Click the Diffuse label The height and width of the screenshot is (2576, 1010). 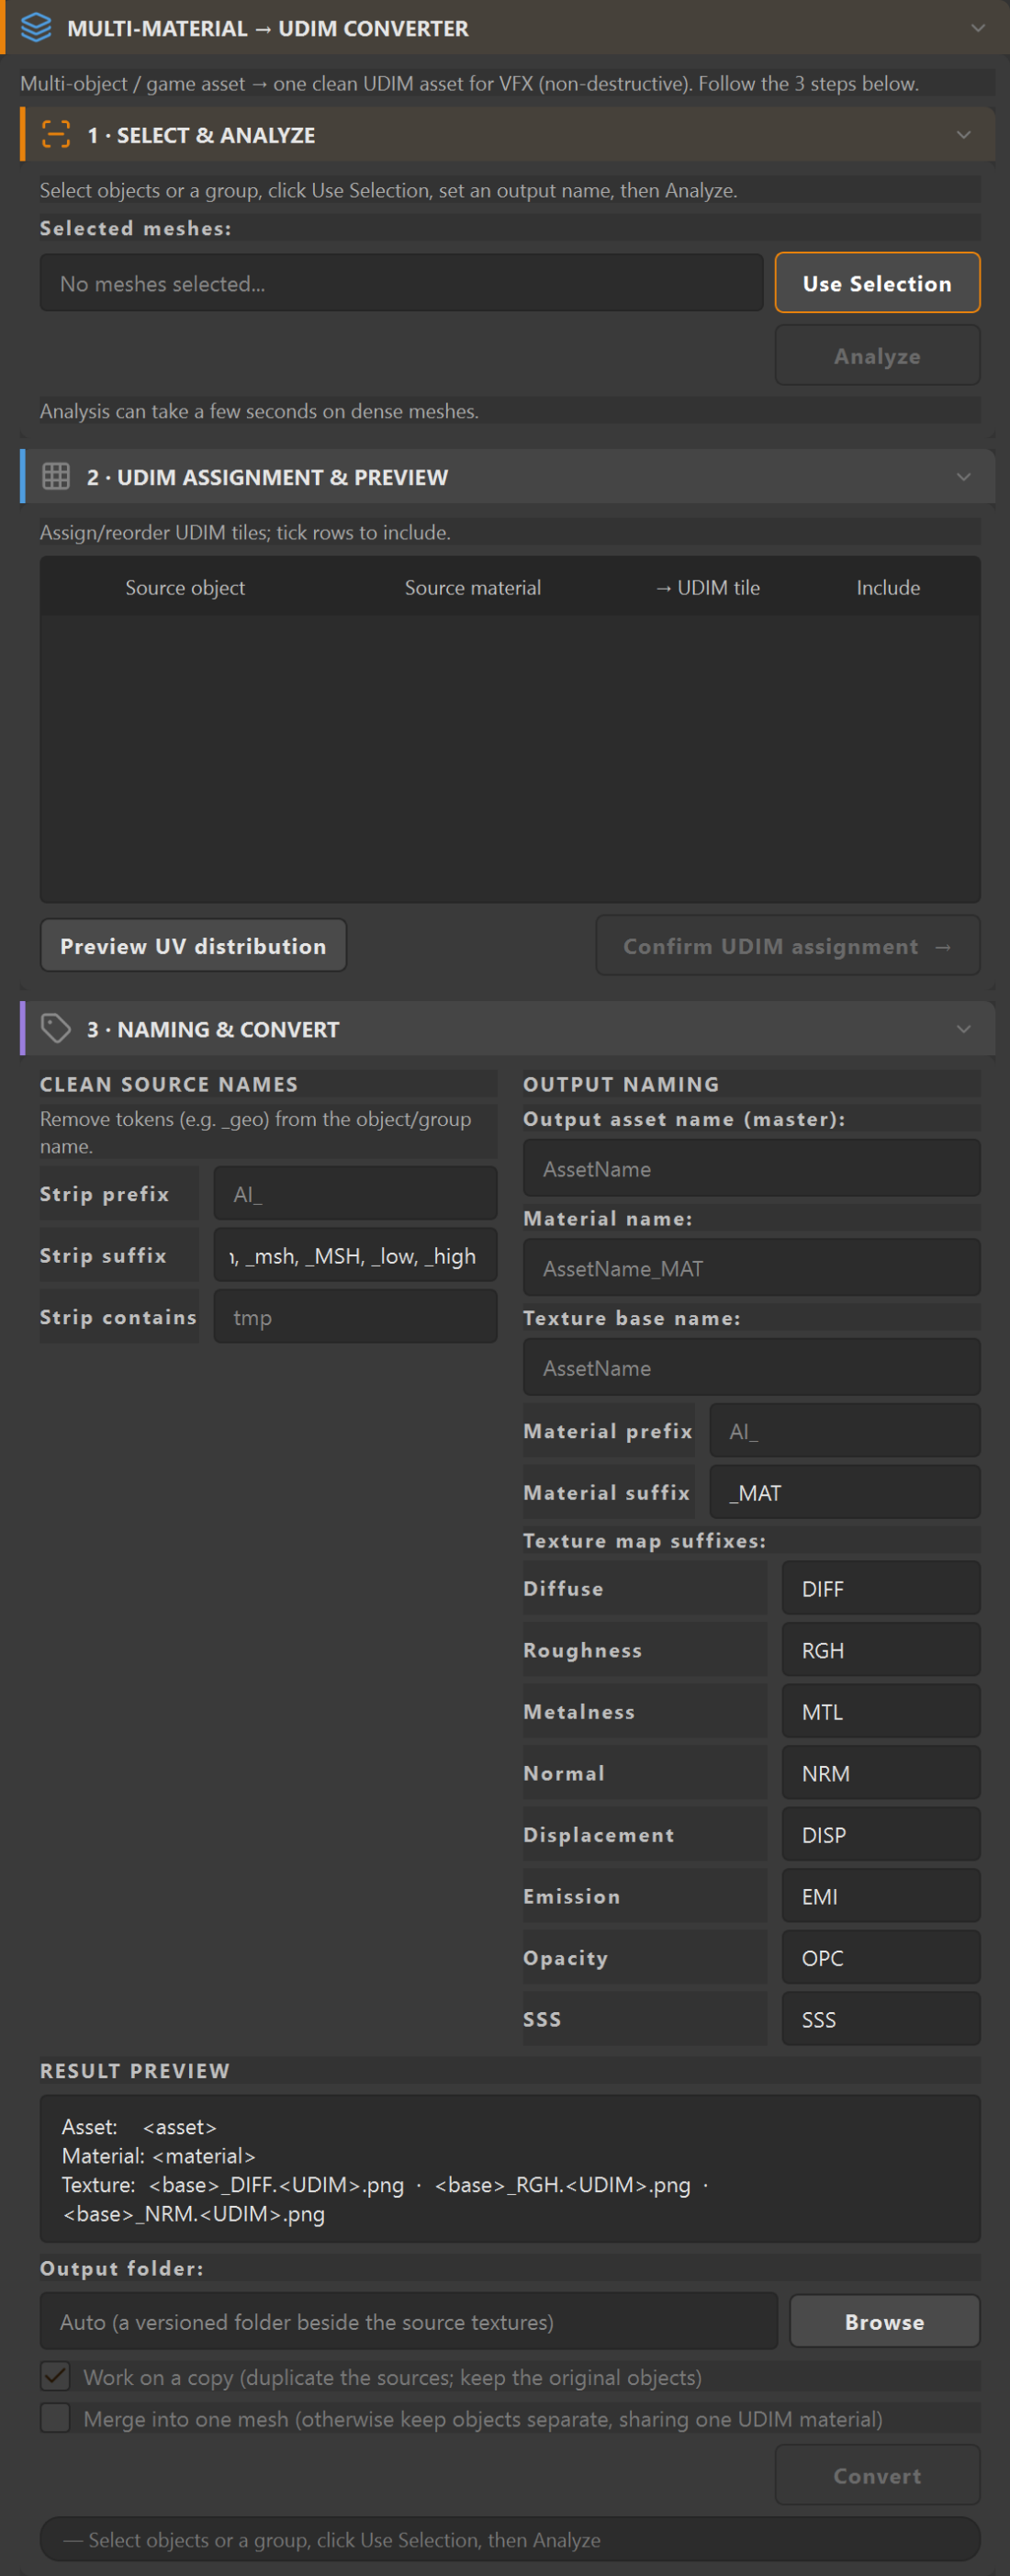tap(563, 1588)
